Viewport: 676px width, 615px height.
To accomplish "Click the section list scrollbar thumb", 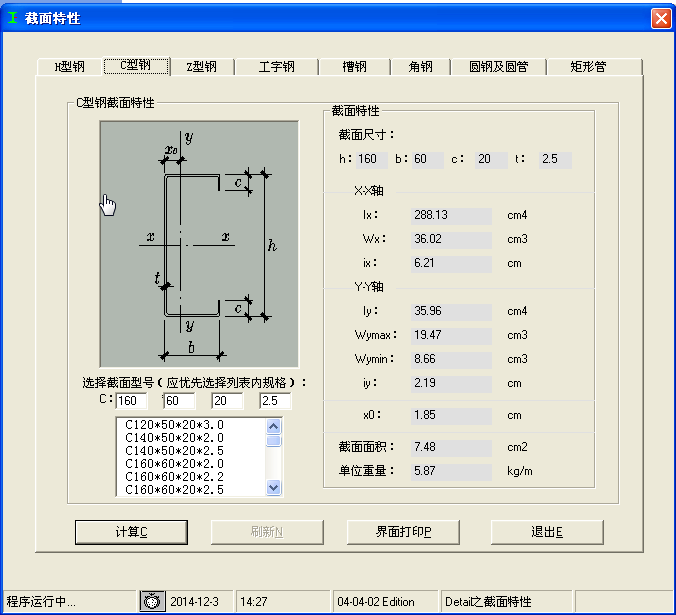I will tap(274, 441).
